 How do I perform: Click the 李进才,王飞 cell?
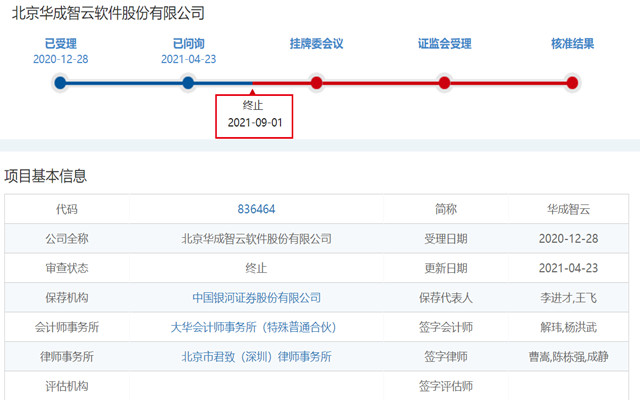tap(569, 298)
